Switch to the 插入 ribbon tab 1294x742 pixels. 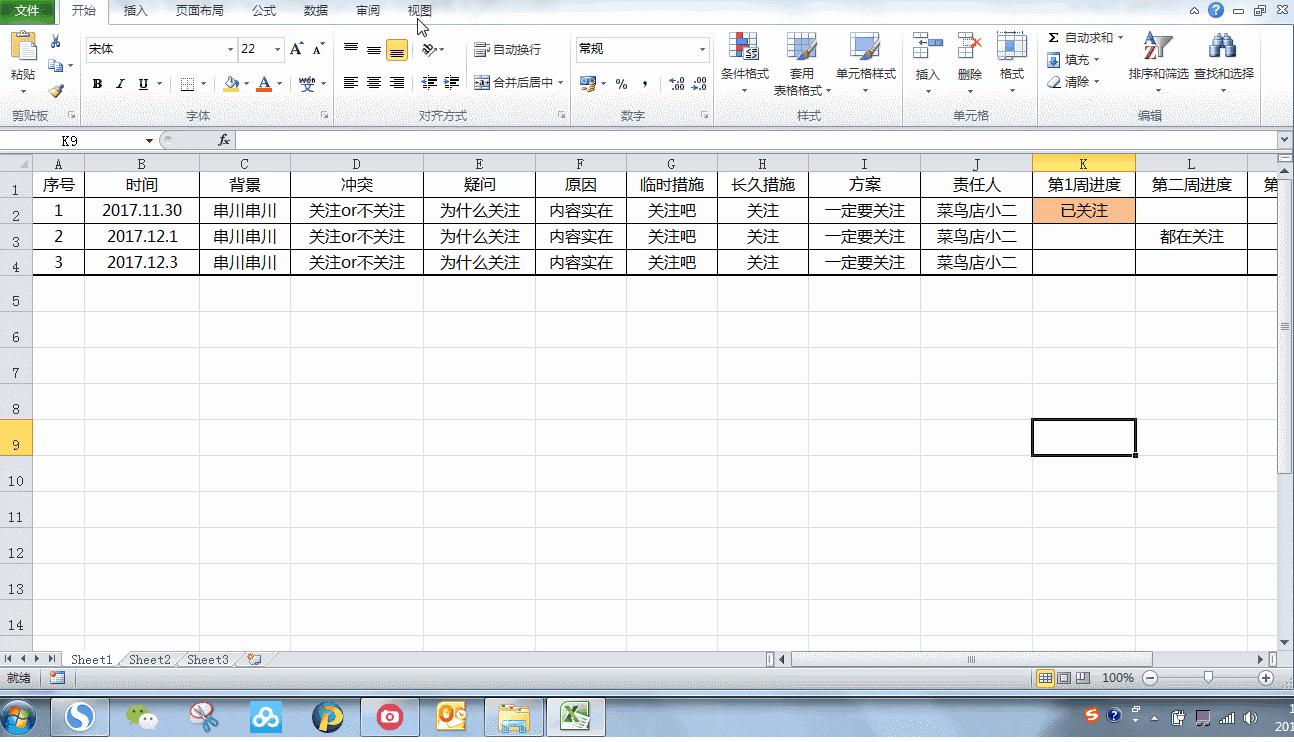135,11
